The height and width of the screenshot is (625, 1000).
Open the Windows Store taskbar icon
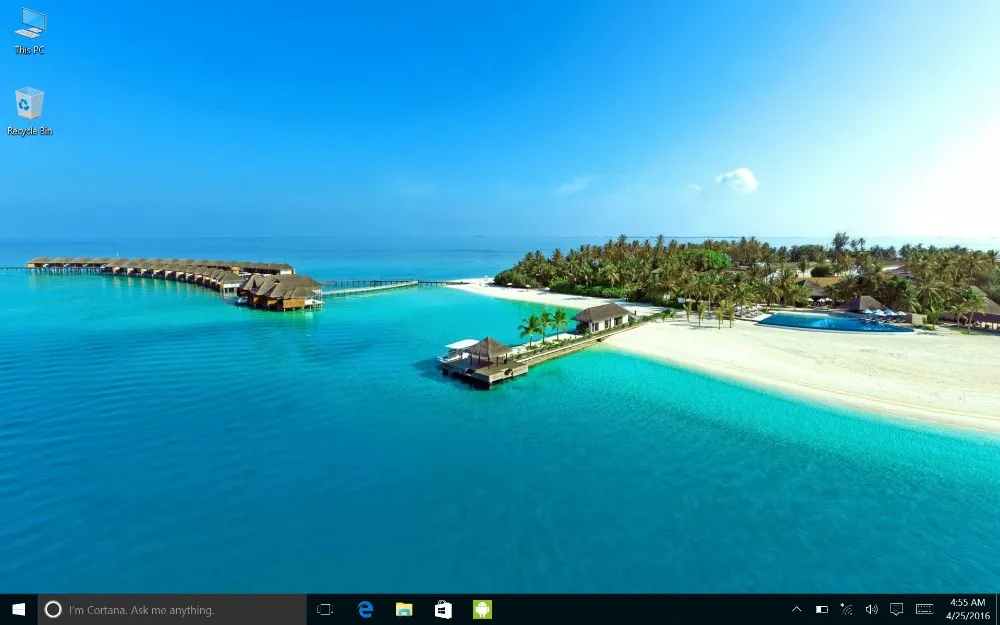(x=443, y=610)
